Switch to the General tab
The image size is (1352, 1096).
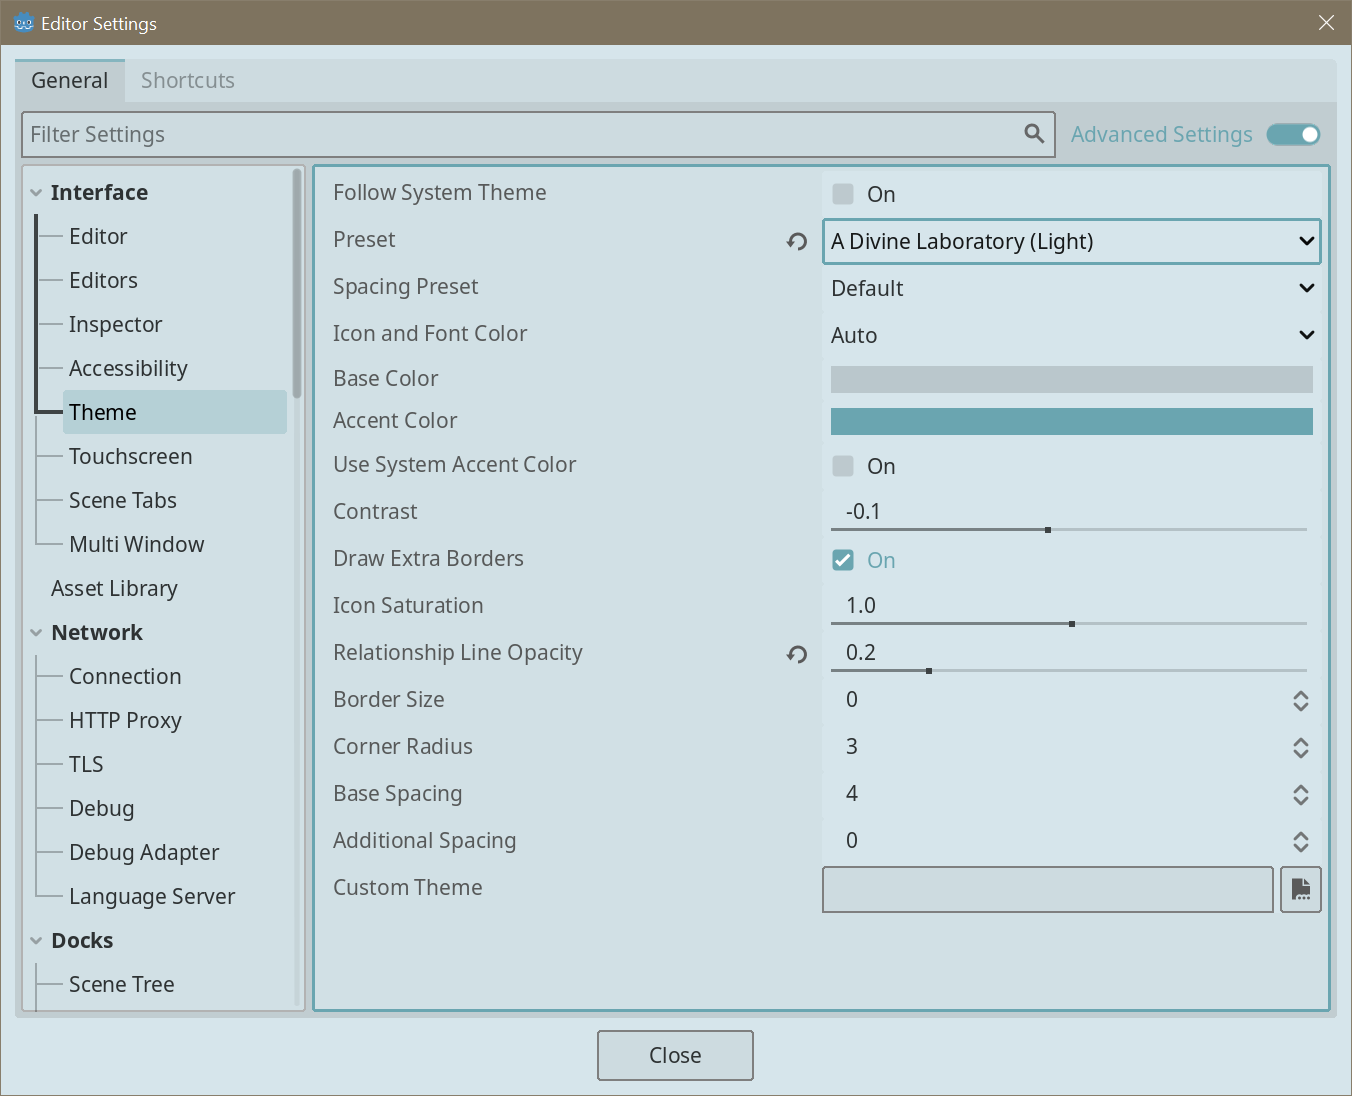70,81
